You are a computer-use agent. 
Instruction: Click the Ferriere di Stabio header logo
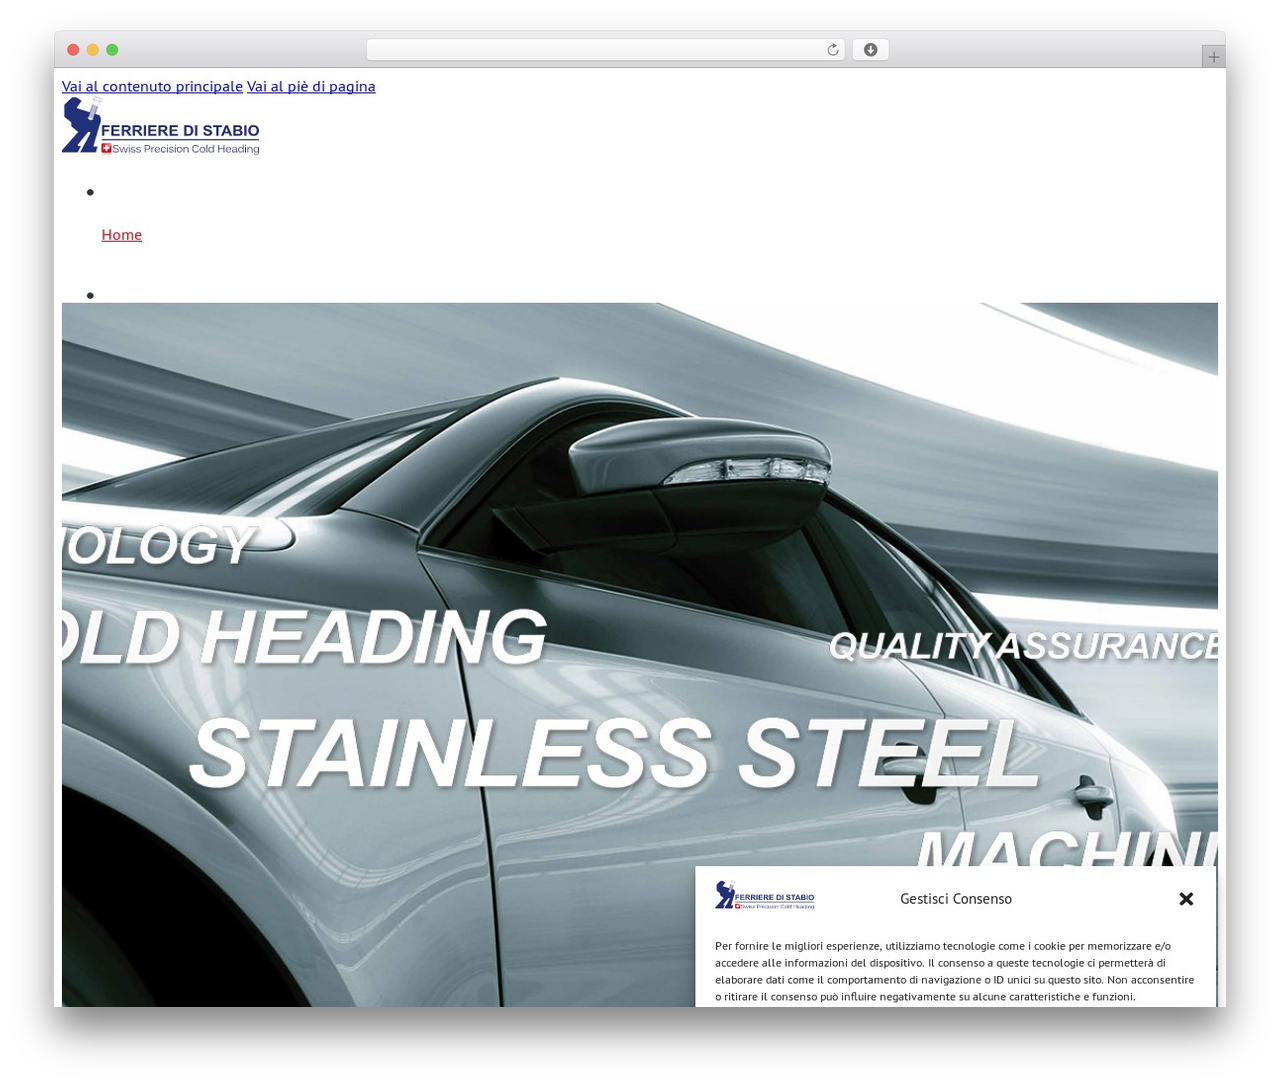pyautogui.click(x=161, y=125)
